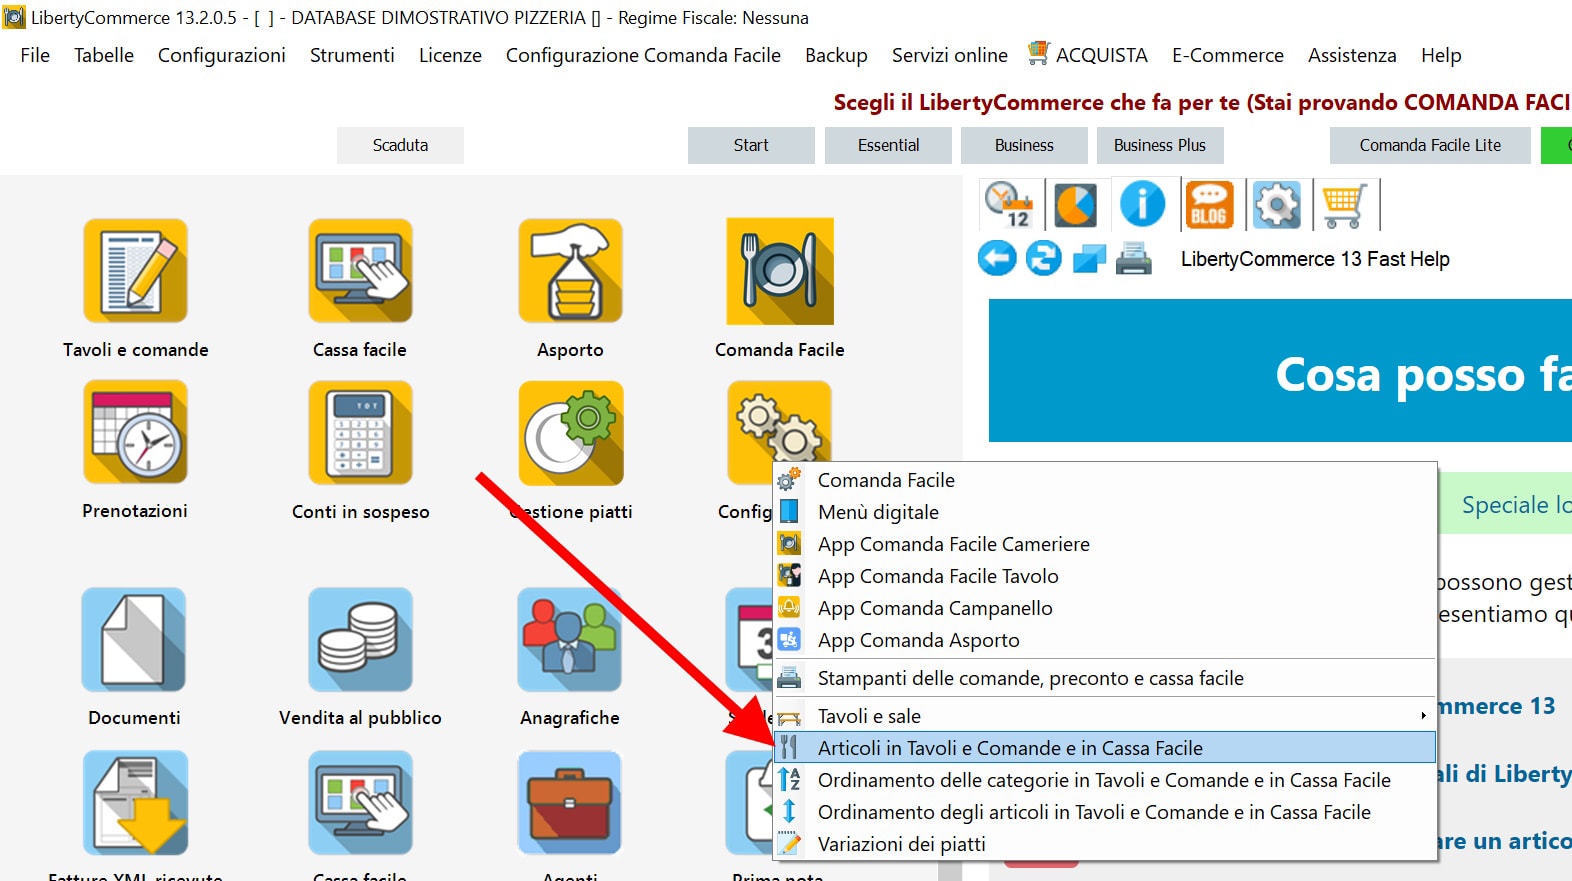Screen dimensions: 1572x881
Task: Open the Backup menu
Action: (x=836, y=55)
